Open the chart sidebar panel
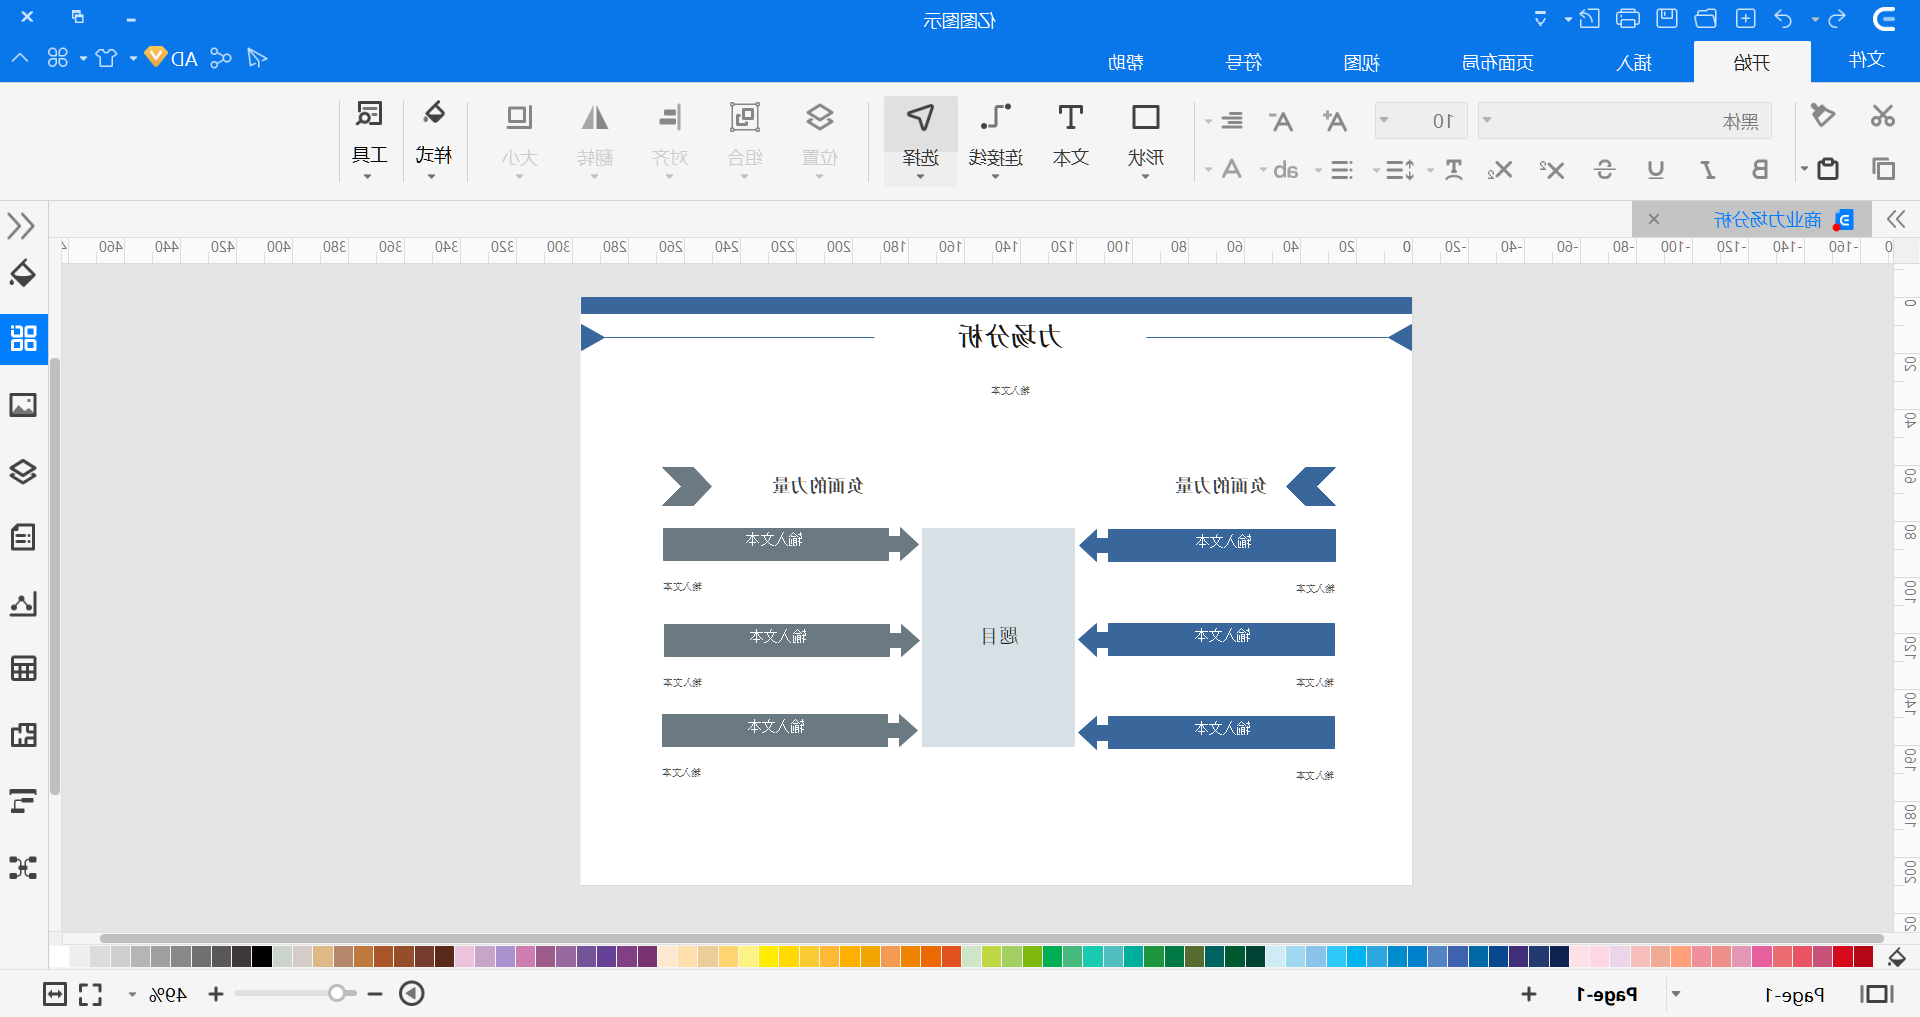Screen dimensions: 1920x1017 point(23,604)
